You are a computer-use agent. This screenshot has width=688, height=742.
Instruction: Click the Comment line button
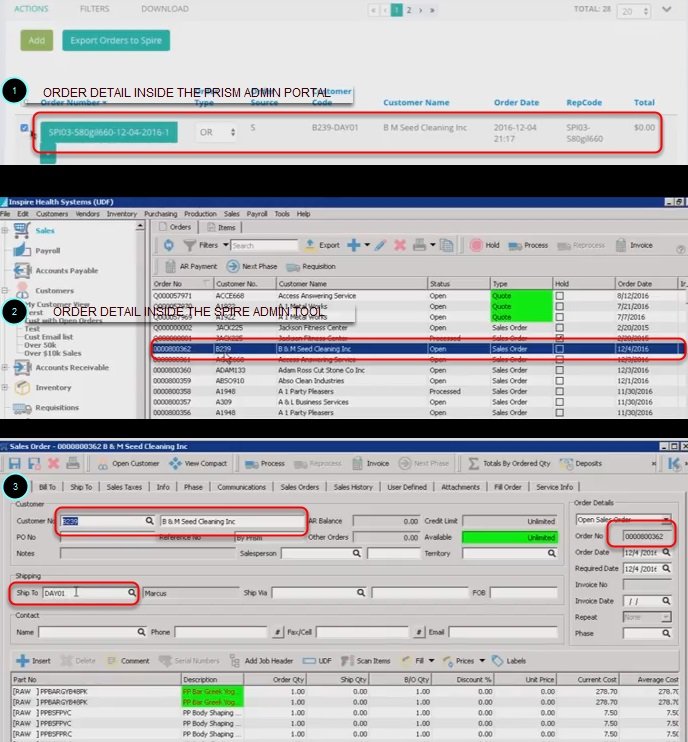point(128,661)
